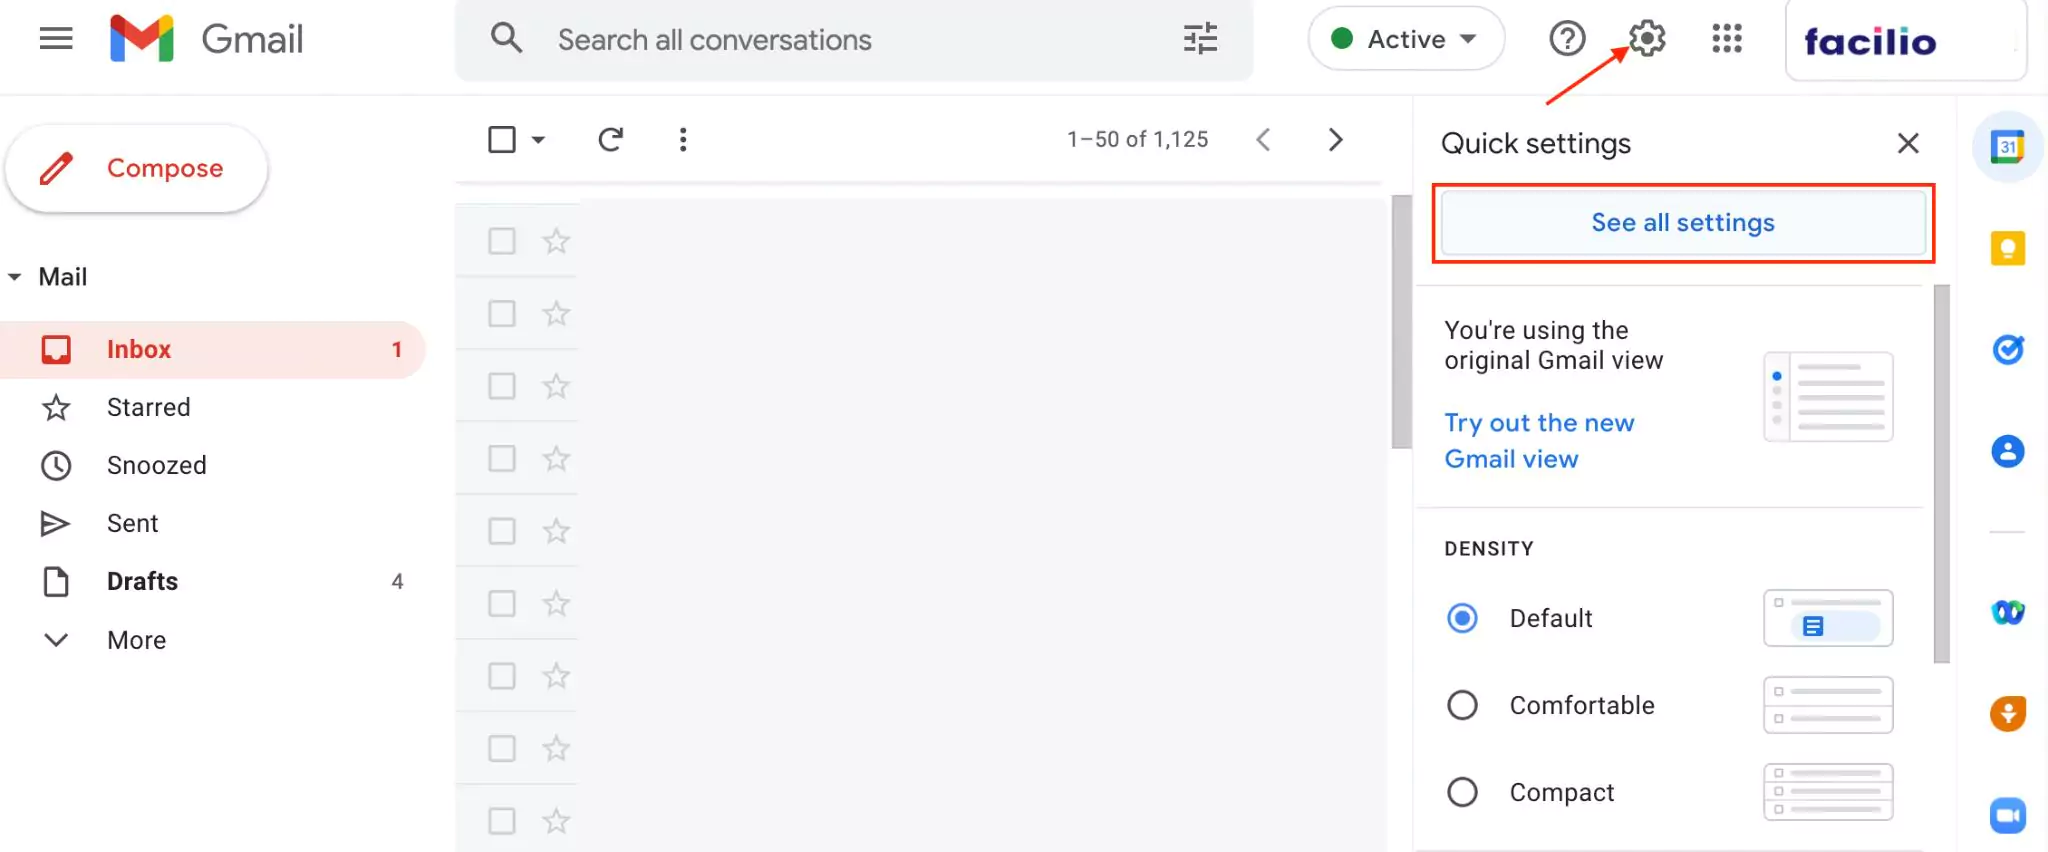Open the Active status dropdown
2048x852 pixels.
1406,39
